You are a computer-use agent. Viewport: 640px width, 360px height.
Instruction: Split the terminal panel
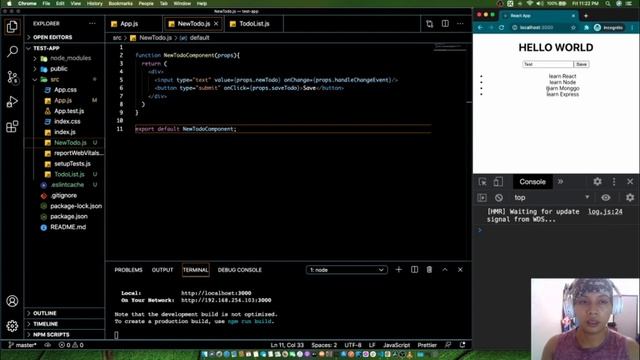[414, 269]
